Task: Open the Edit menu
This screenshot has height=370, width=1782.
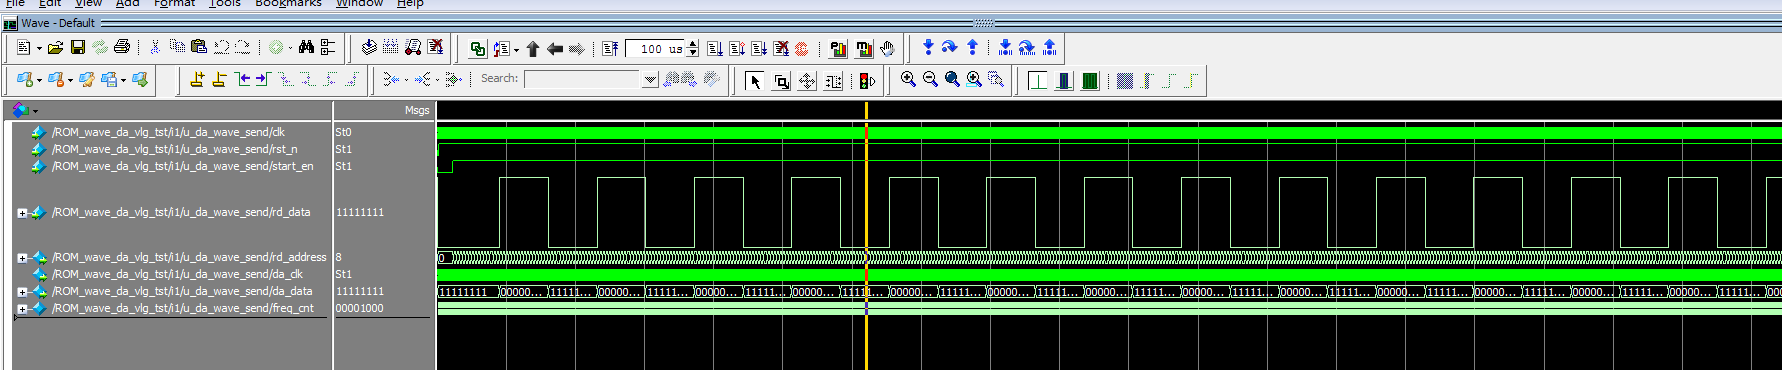Action: [x=50, y=3]
